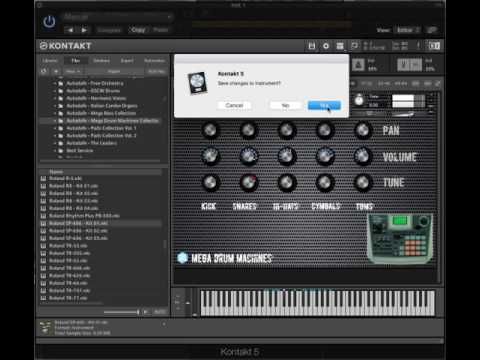The height and width of the screenshot is (360, 480).
Task: Click the drum machine thumbnail image
Action: pos(400,239)
